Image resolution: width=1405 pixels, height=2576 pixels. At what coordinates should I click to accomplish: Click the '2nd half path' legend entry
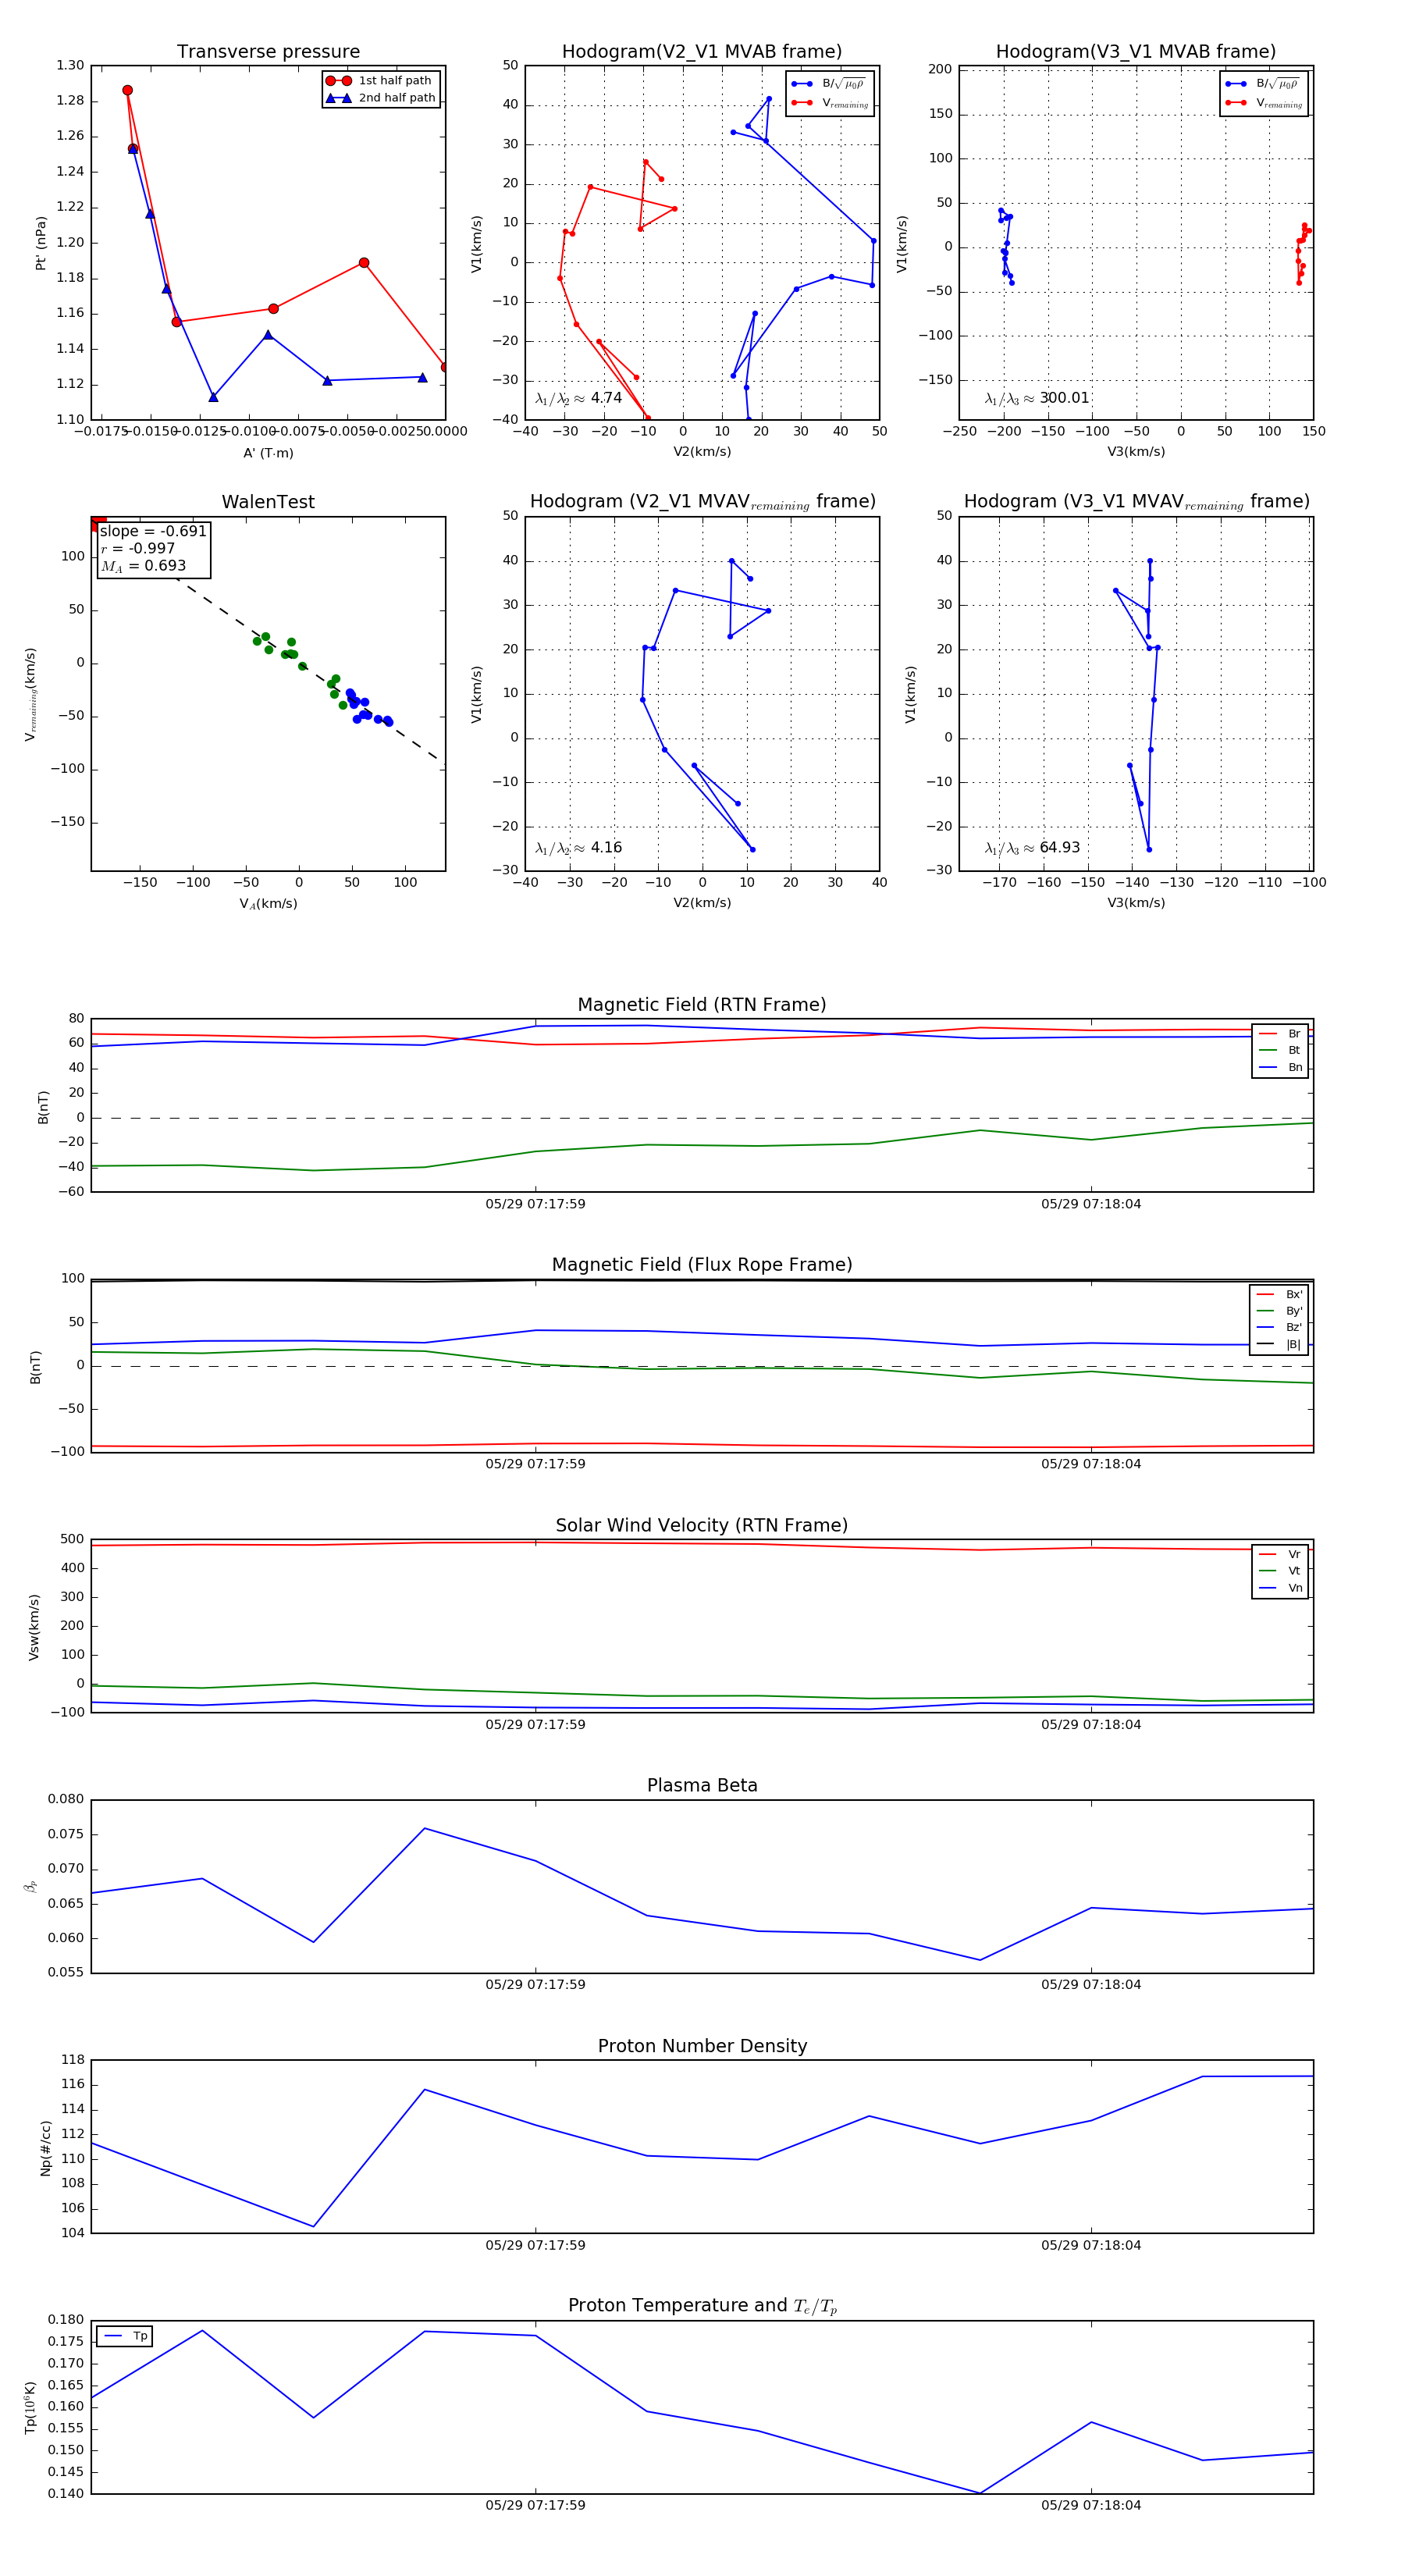click(x=380, y=98)
